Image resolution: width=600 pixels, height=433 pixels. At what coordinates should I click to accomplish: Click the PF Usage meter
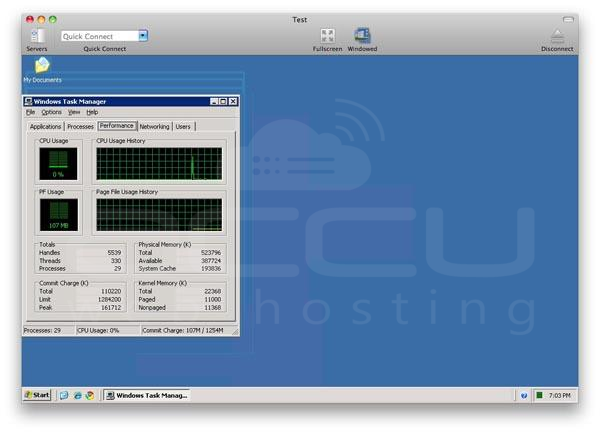coord(58,215)
